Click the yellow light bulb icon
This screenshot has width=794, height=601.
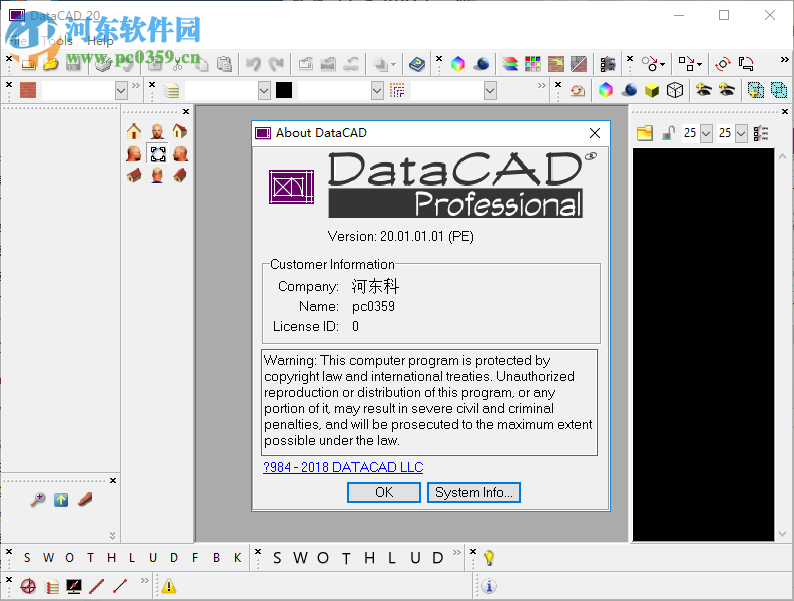(489, 557)
